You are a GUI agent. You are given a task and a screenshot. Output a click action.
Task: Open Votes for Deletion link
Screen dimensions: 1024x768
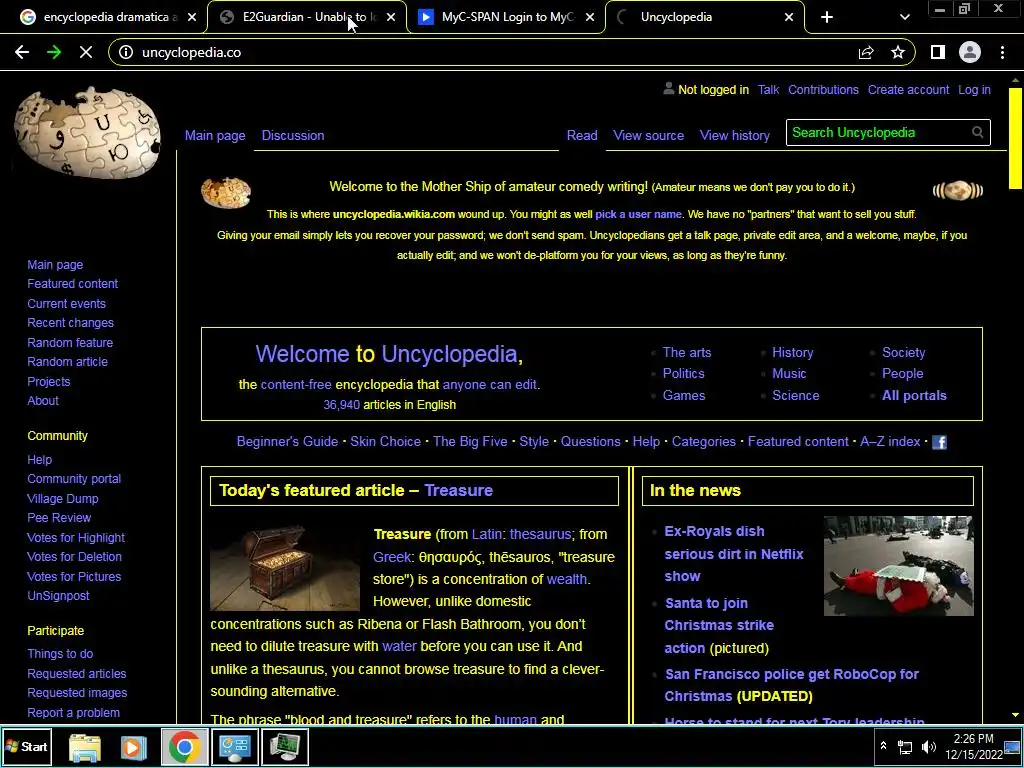tap(74, 556)
